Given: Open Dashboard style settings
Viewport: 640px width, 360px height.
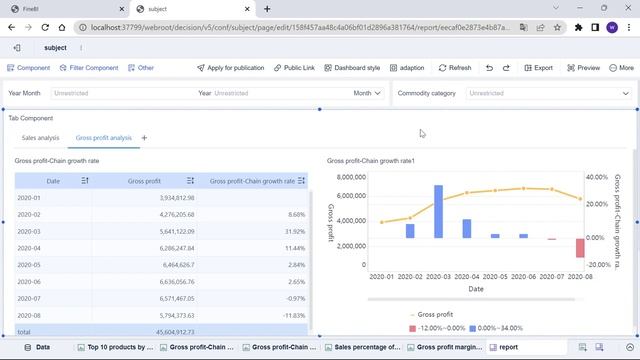Looking at the screenshot, I should click(x=352, y=68).
